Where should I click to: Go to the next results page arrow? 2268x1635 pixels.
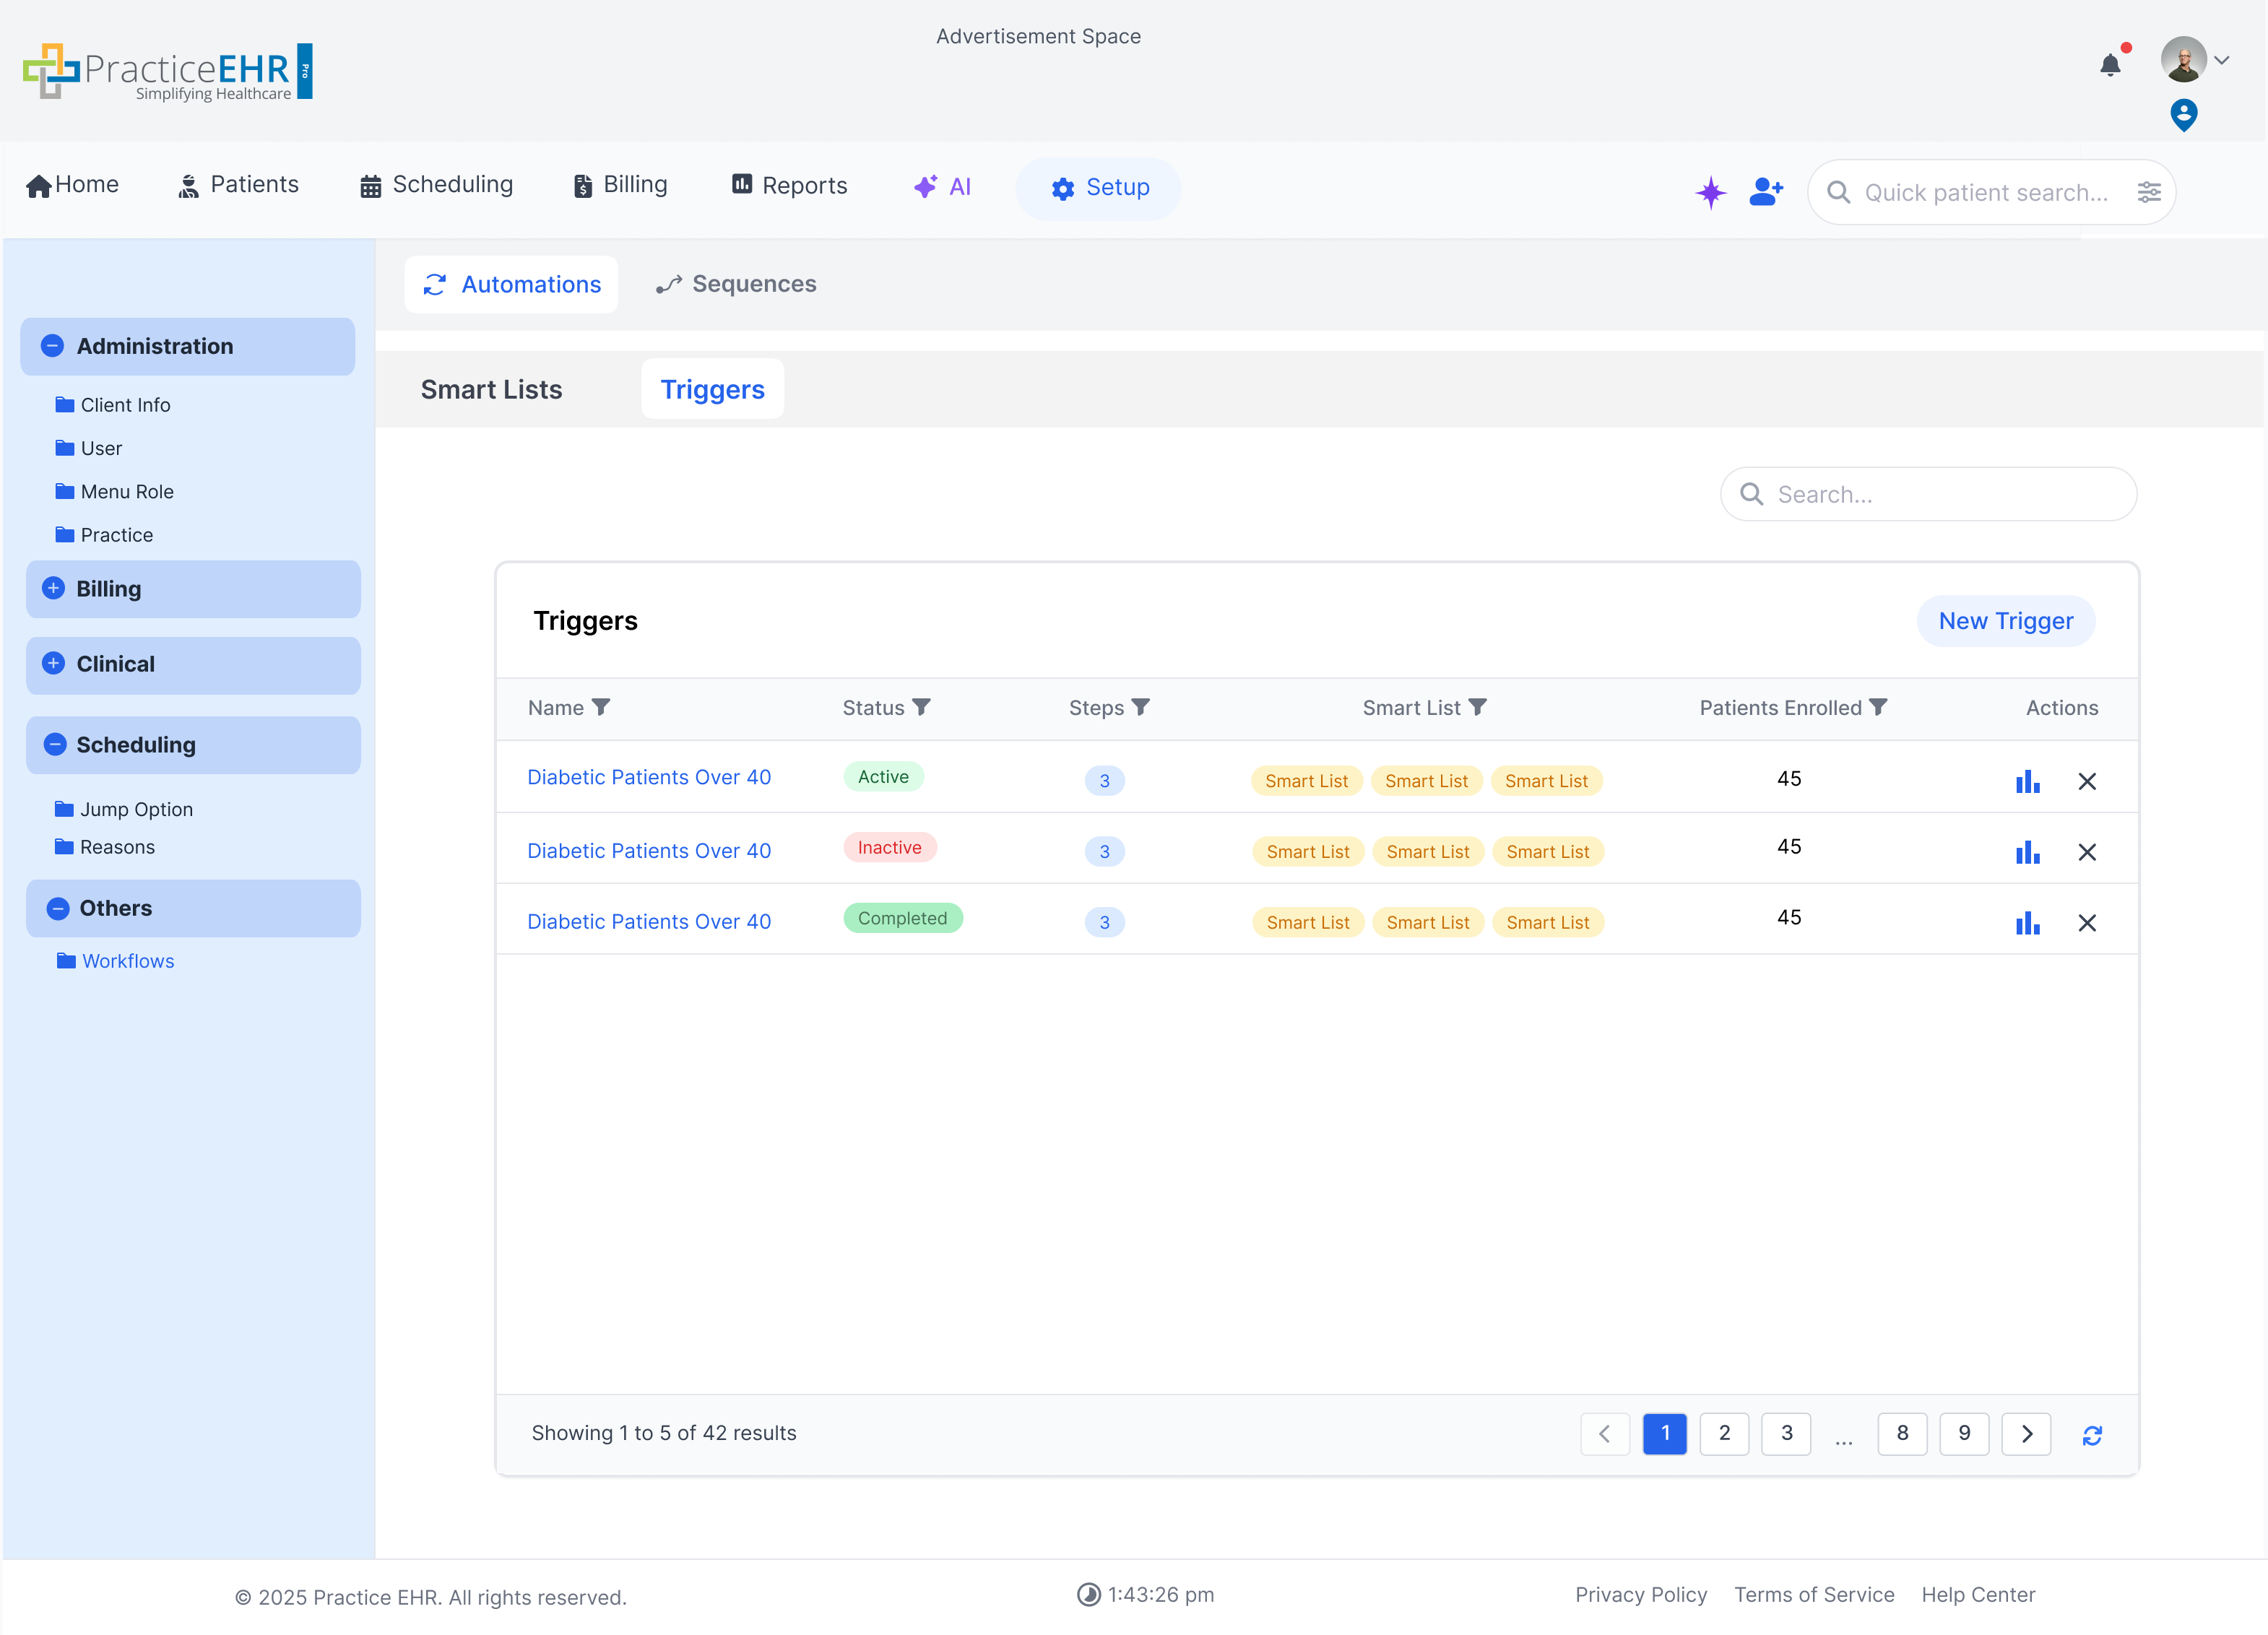pos(2026,1434)
